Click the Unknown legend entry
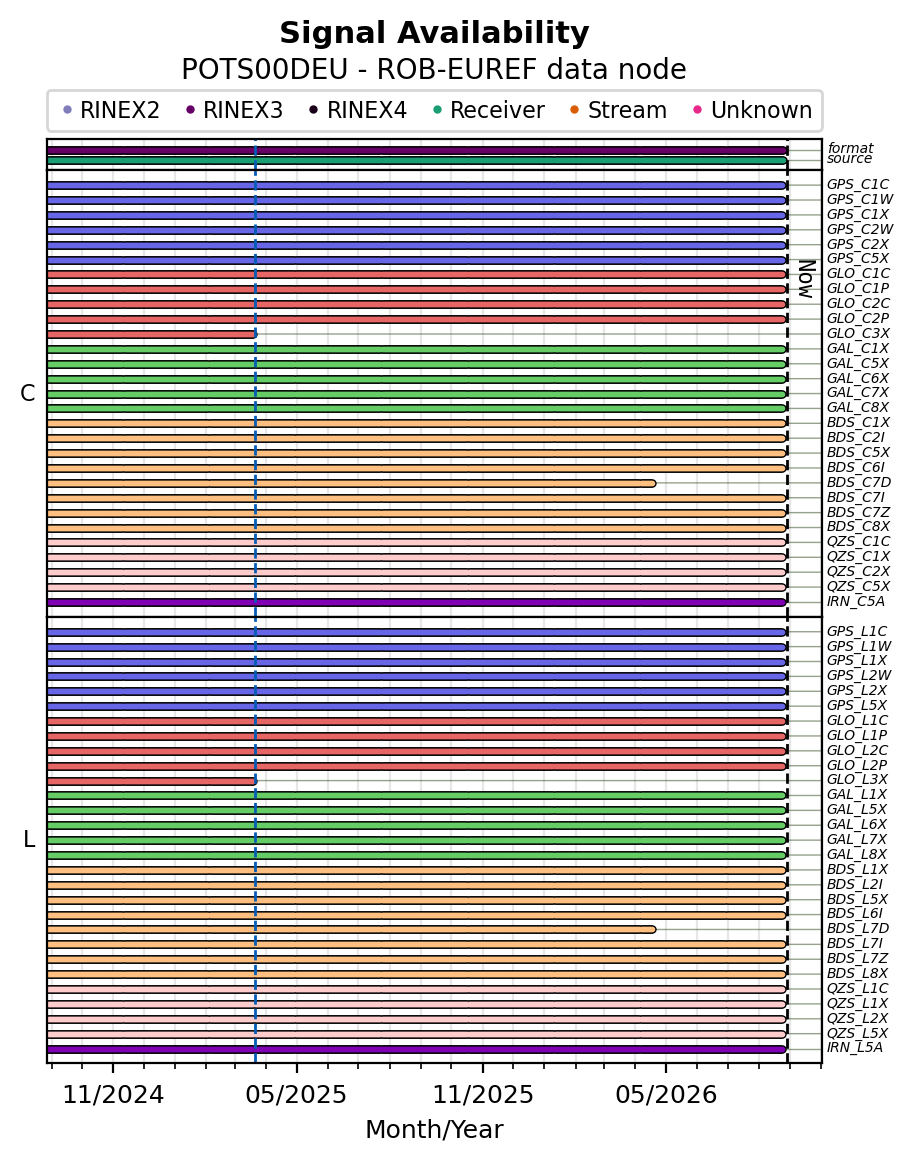The height and width of the screenshot is (1162, 914). [752, 110]
